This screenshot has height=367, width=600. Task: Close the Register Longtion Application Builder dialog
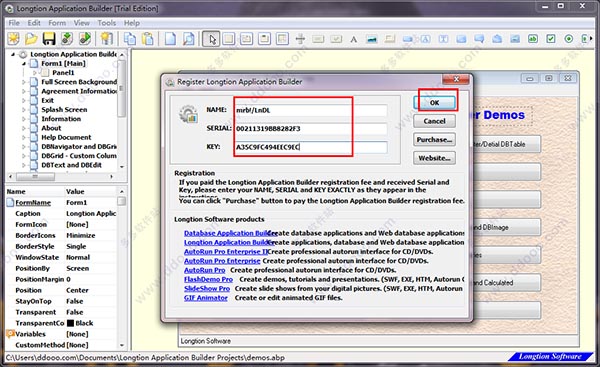click(x=456, y=79)
